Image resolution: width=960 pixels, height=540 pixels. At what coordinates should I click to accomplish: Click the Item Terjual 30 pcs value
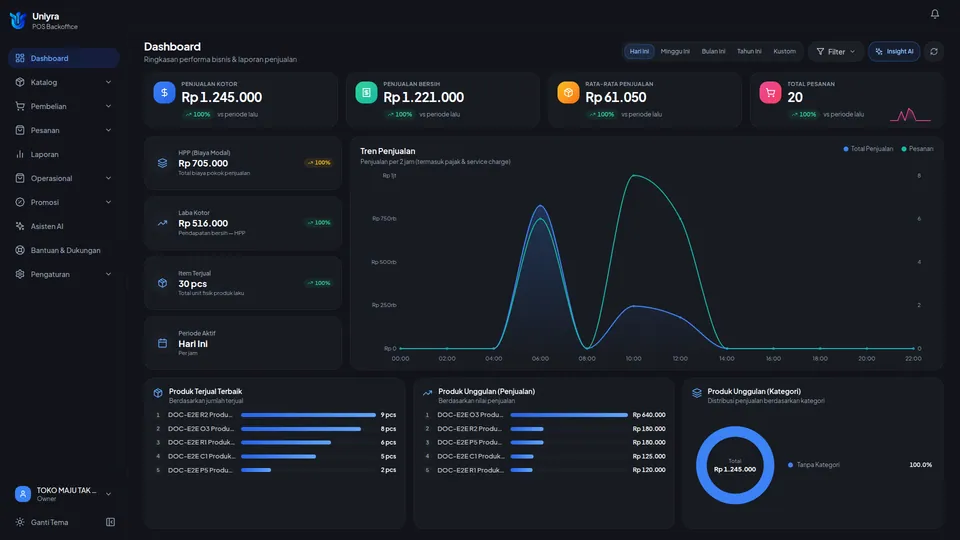coord(192,283)
